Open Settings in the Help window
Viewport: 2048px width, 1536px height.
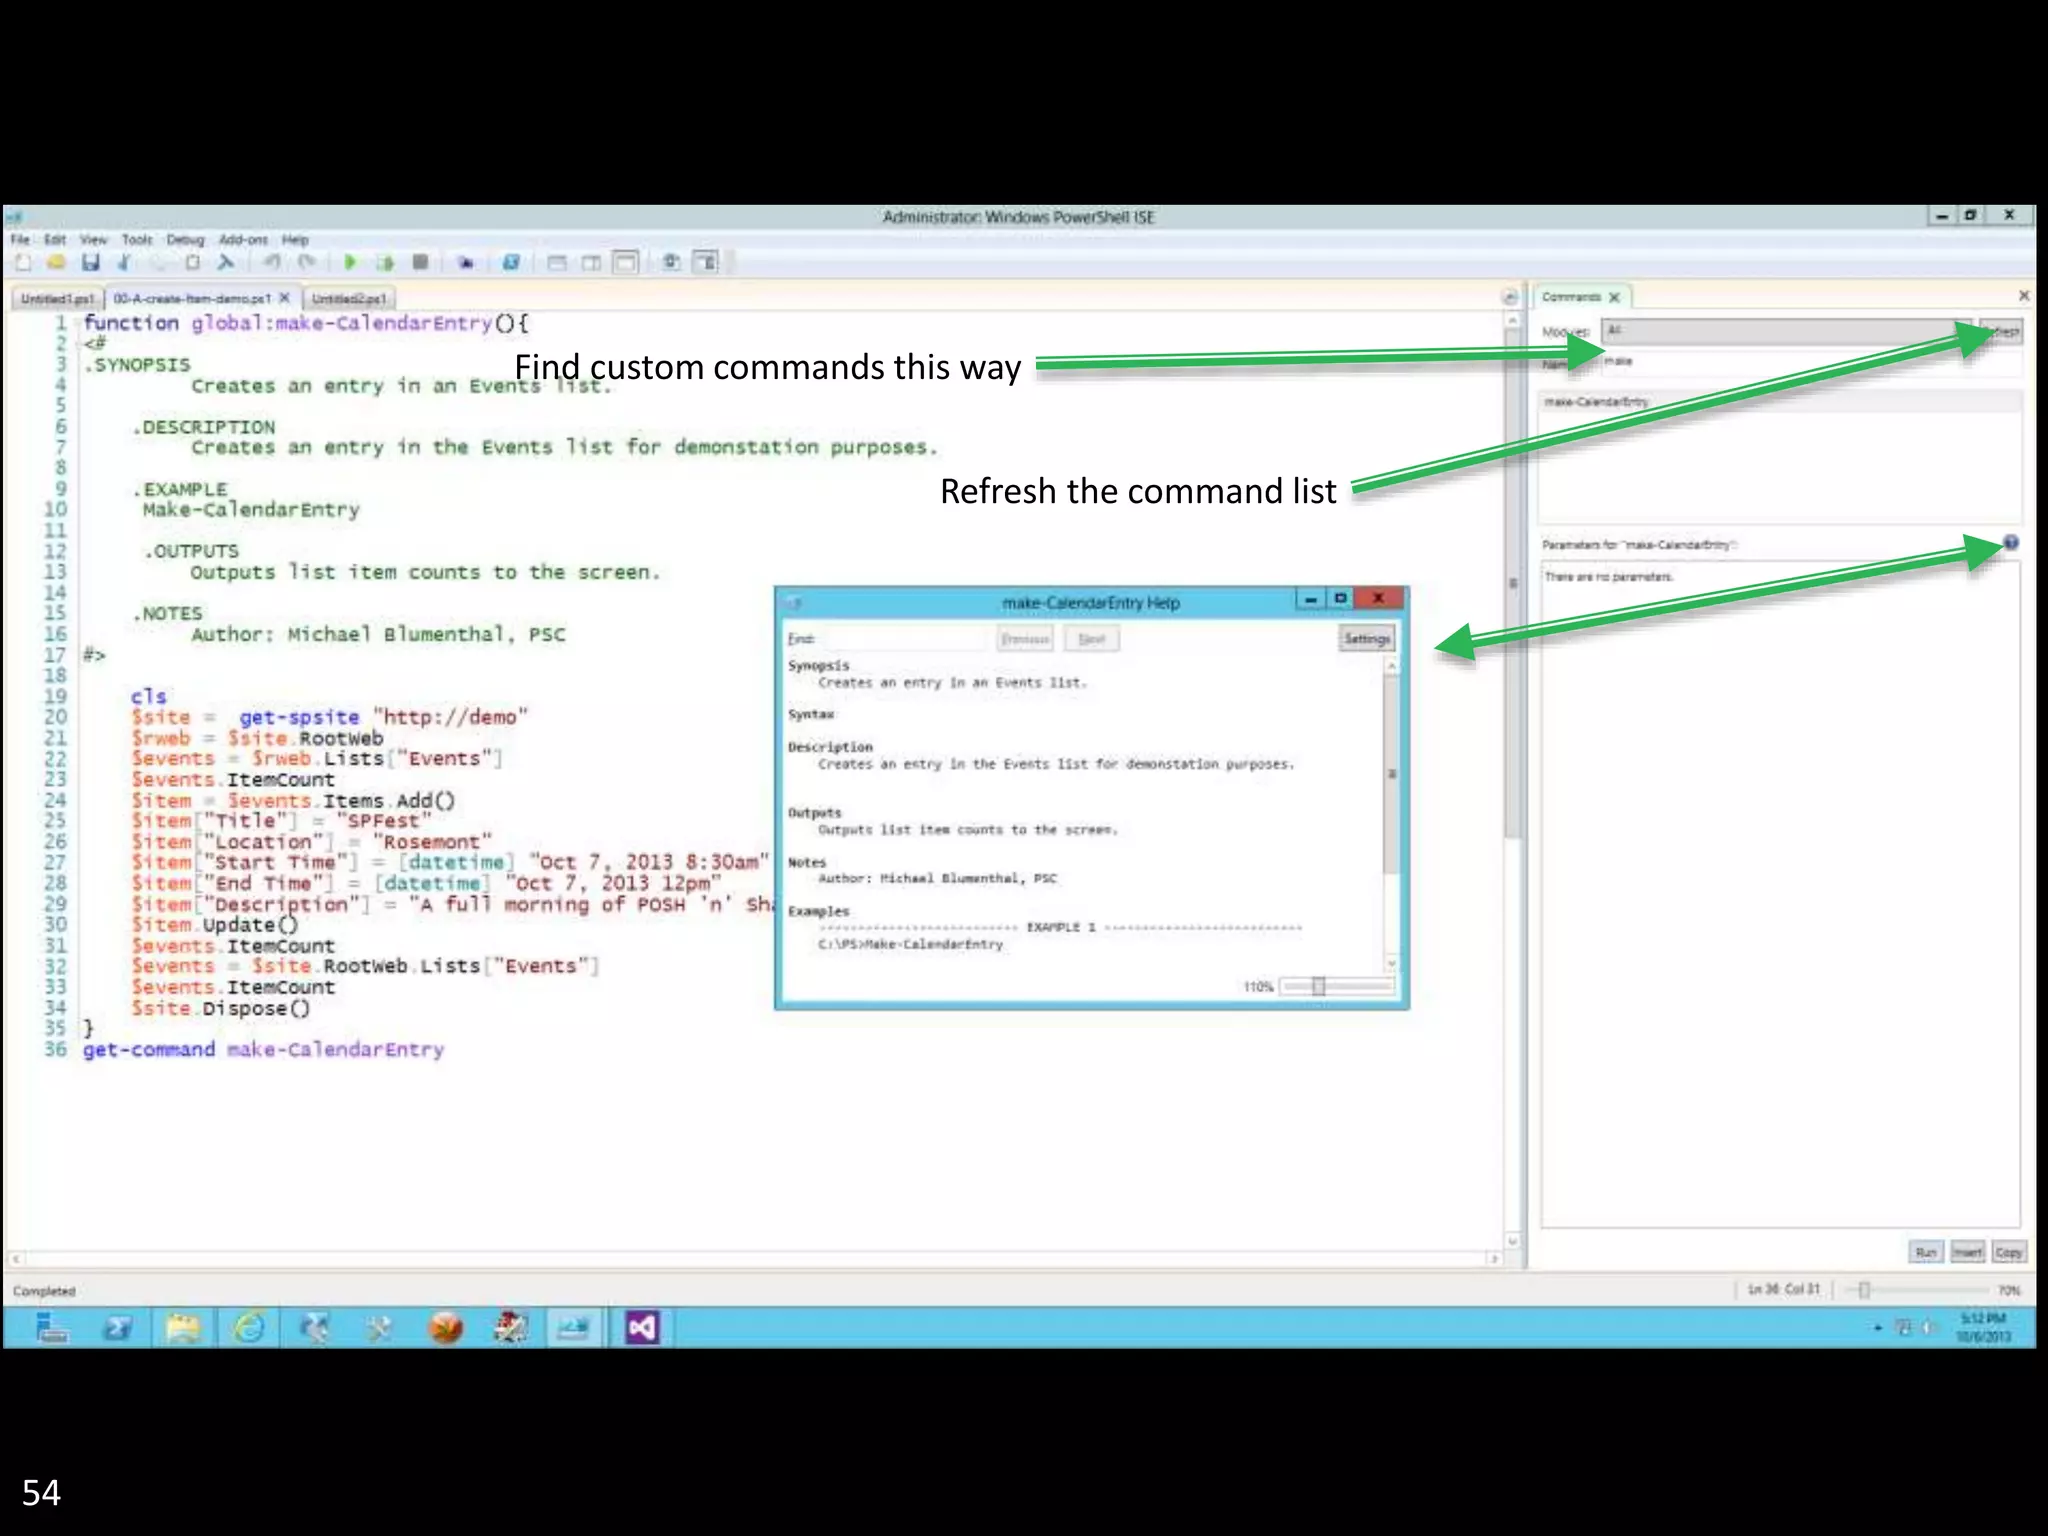(1367, 639)
